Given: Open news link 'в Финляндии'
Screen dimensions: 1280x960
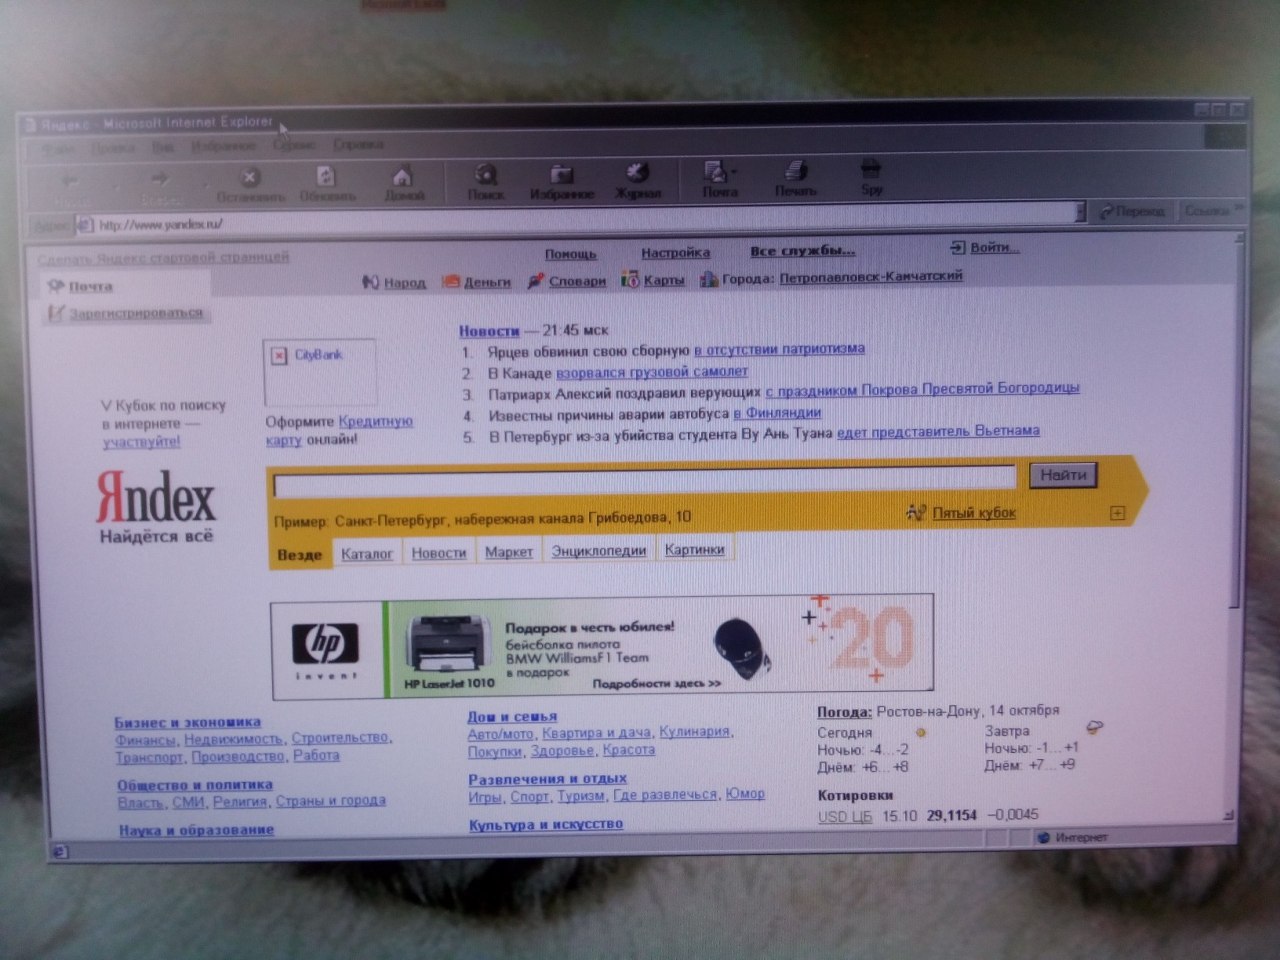Looking at the screenshot, I should (x=777, y=413).
